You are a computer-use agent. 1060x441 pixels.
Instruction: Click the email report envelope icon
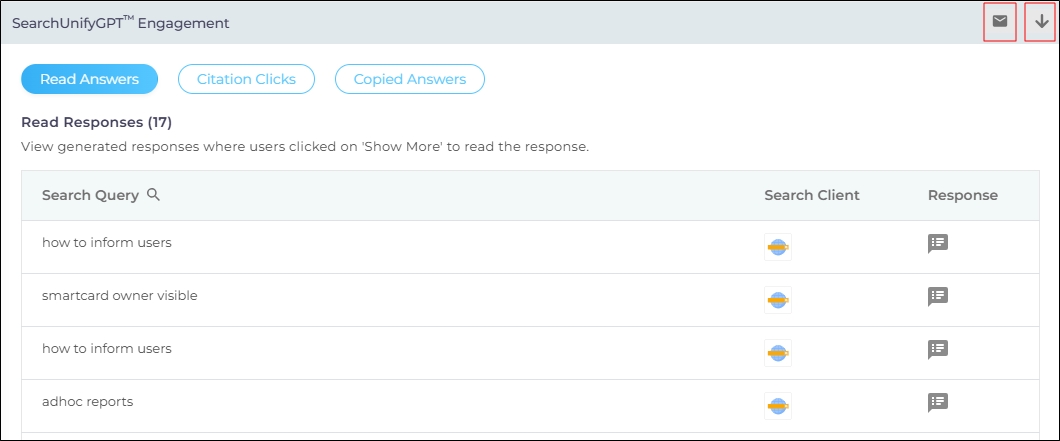click(x=999, y=21)
